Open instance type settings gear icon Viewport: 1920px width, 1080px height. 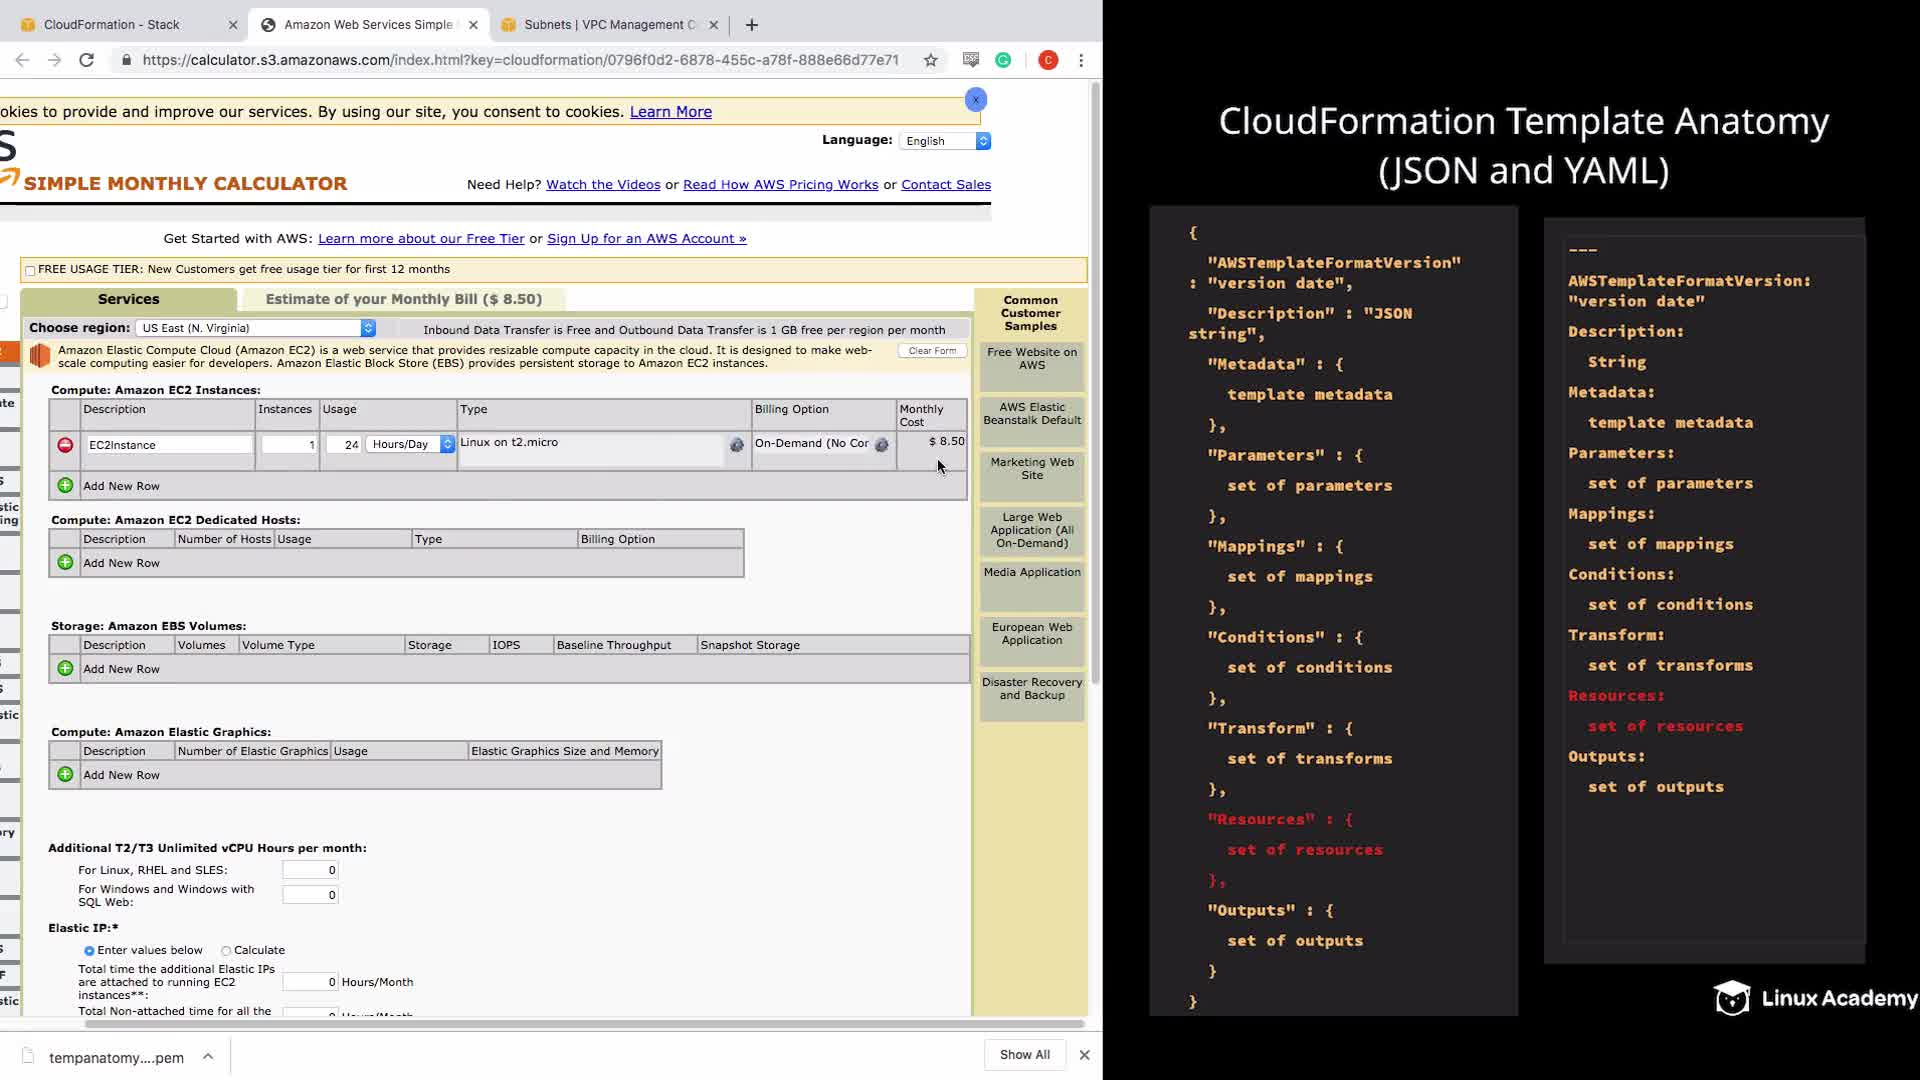737,445
